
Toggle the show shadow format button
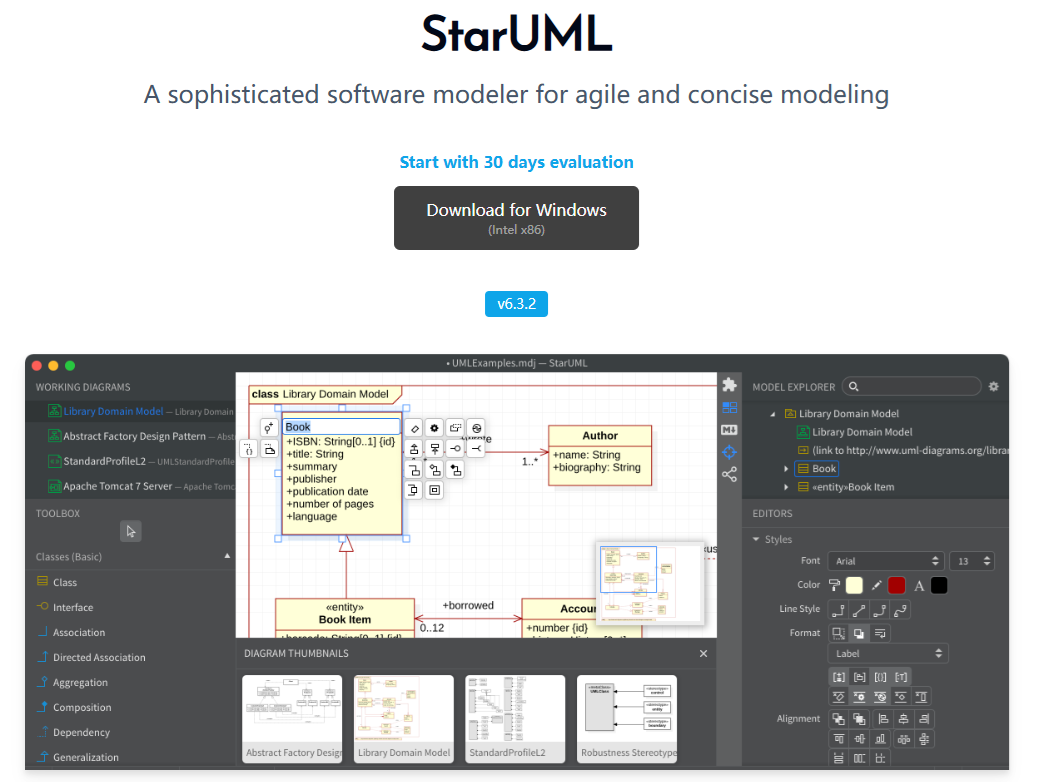(859, 633)
